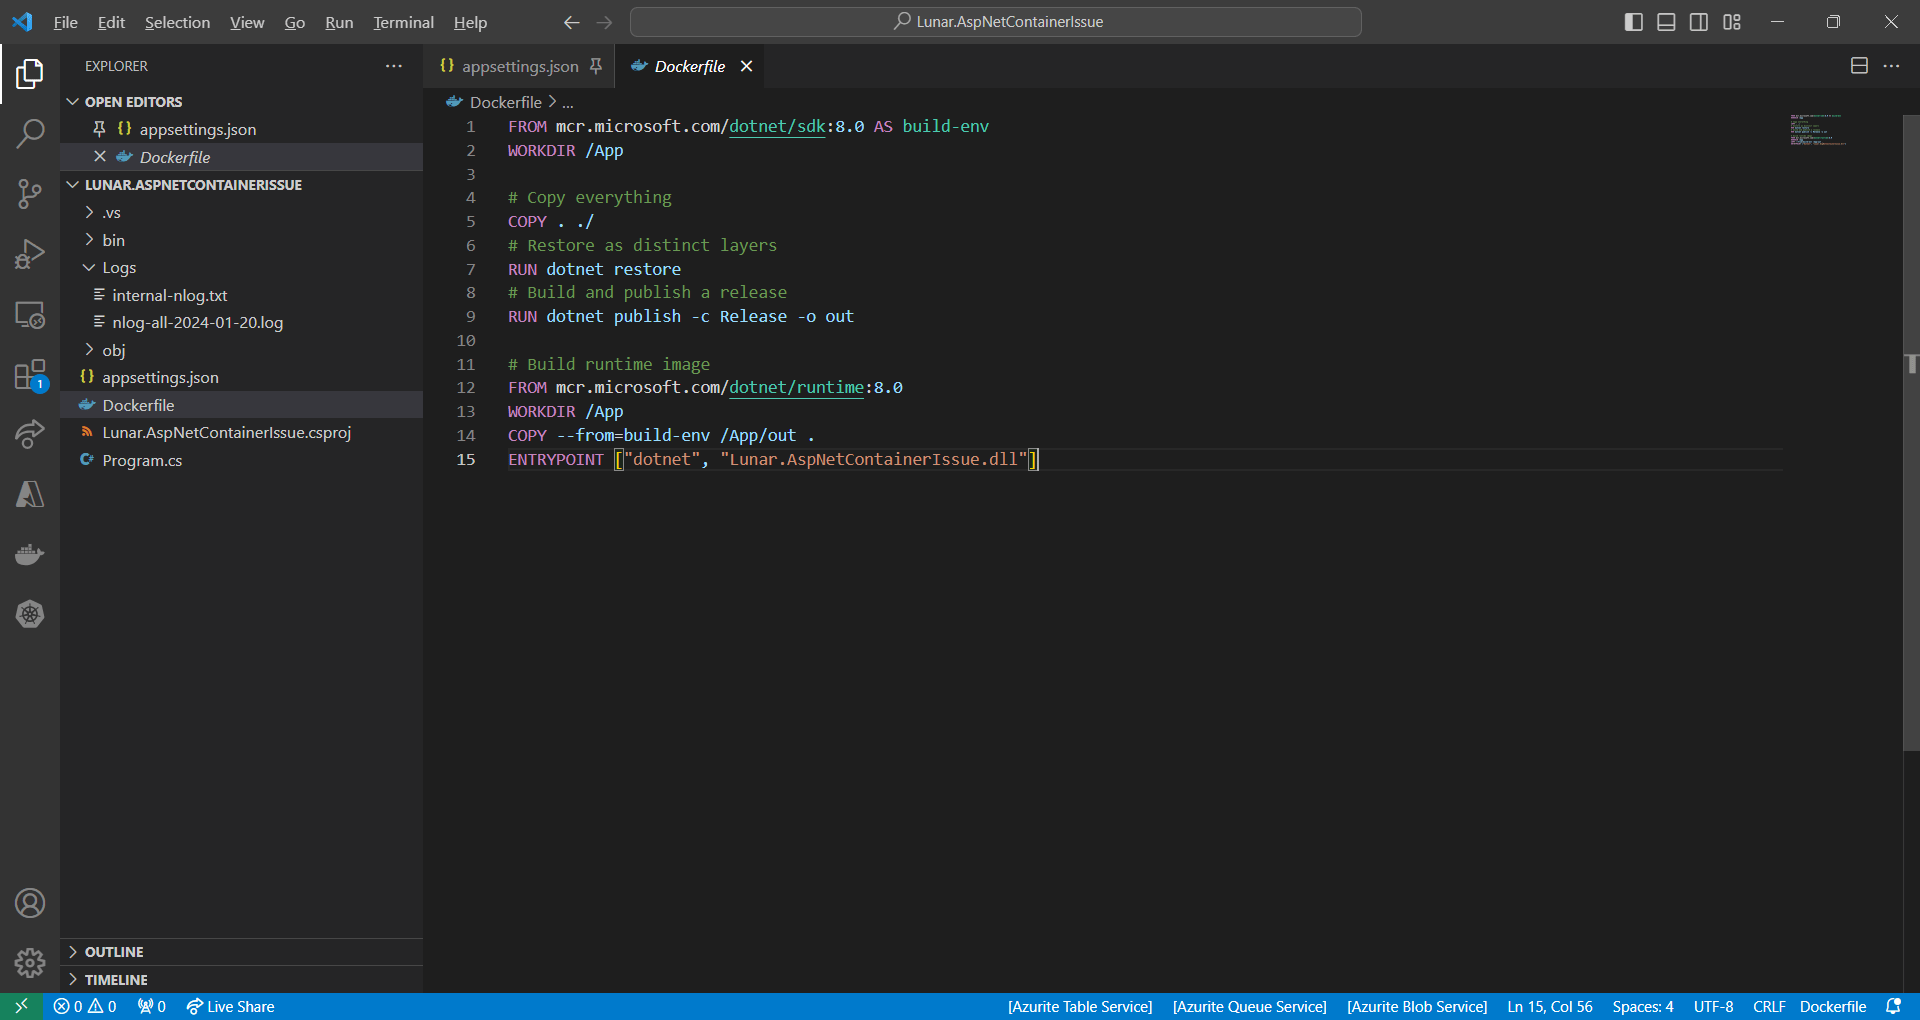Open the Extensions view

(30, 376)
